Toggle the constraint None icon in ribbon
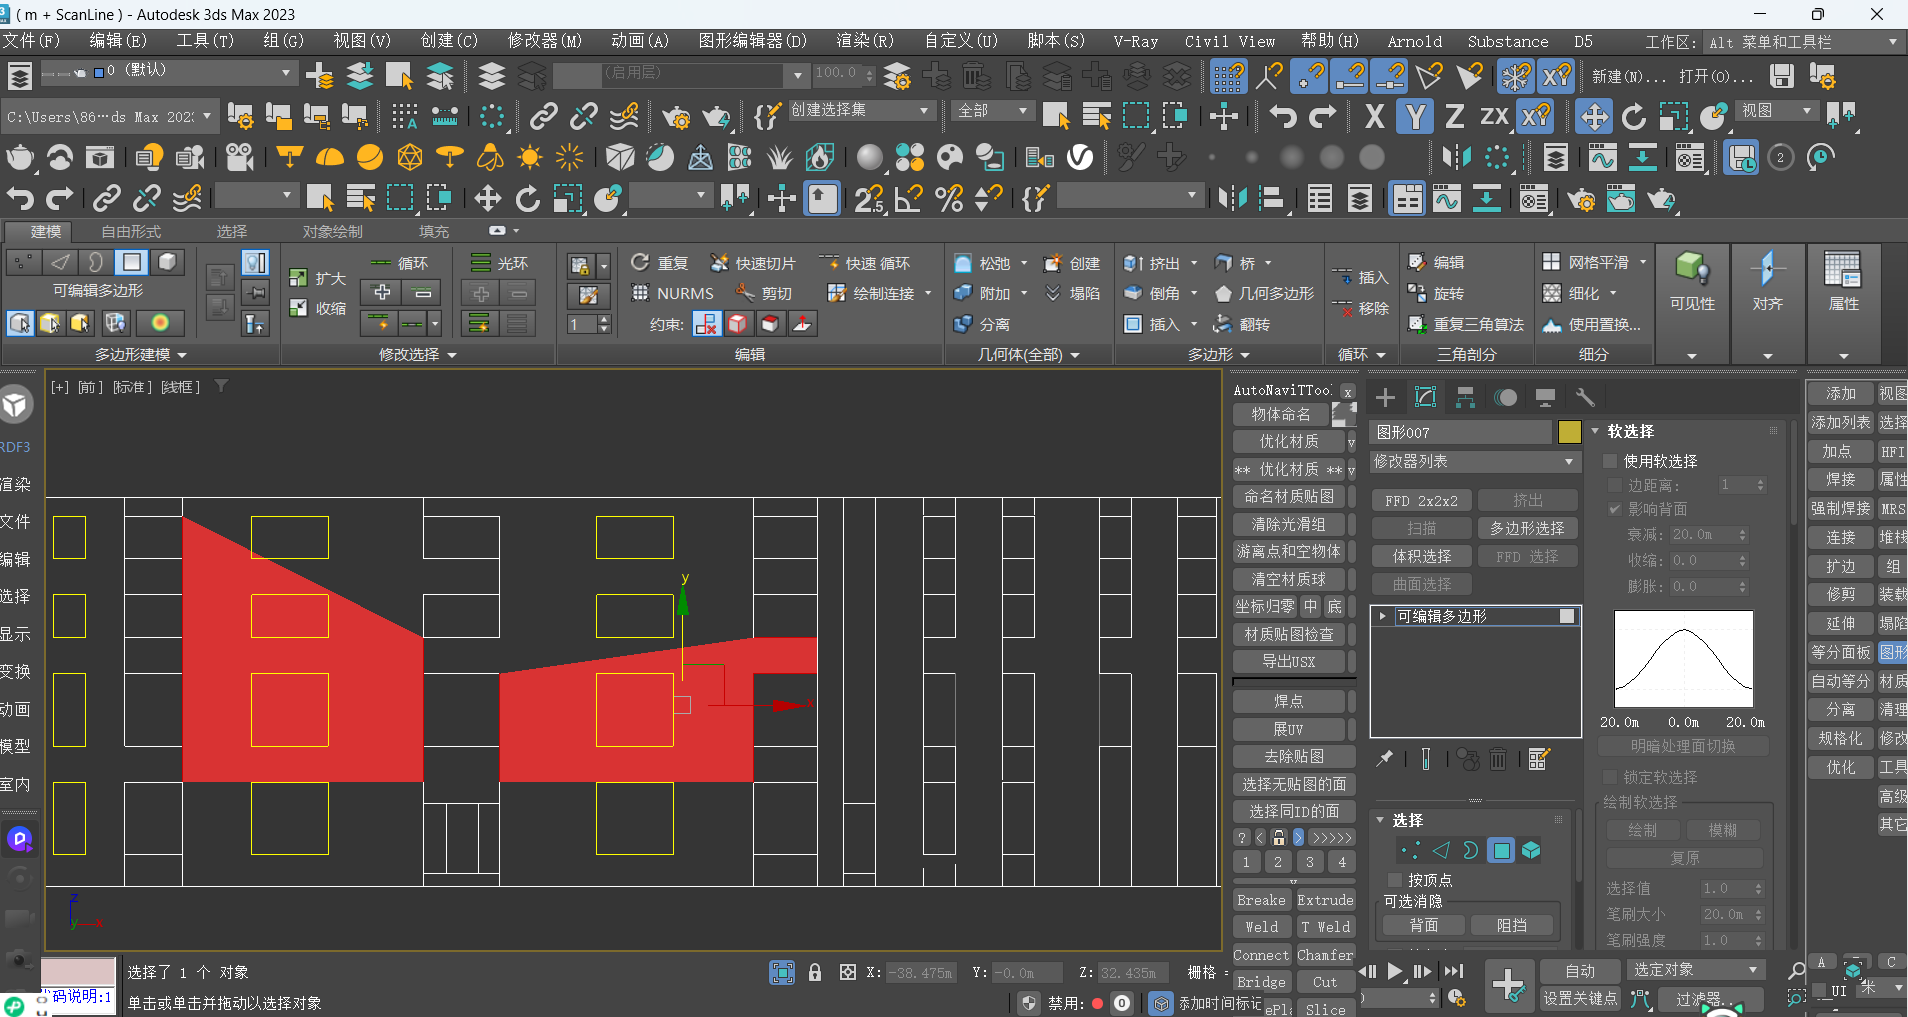Screen dimensions: 1908x1017 (706, 324)
